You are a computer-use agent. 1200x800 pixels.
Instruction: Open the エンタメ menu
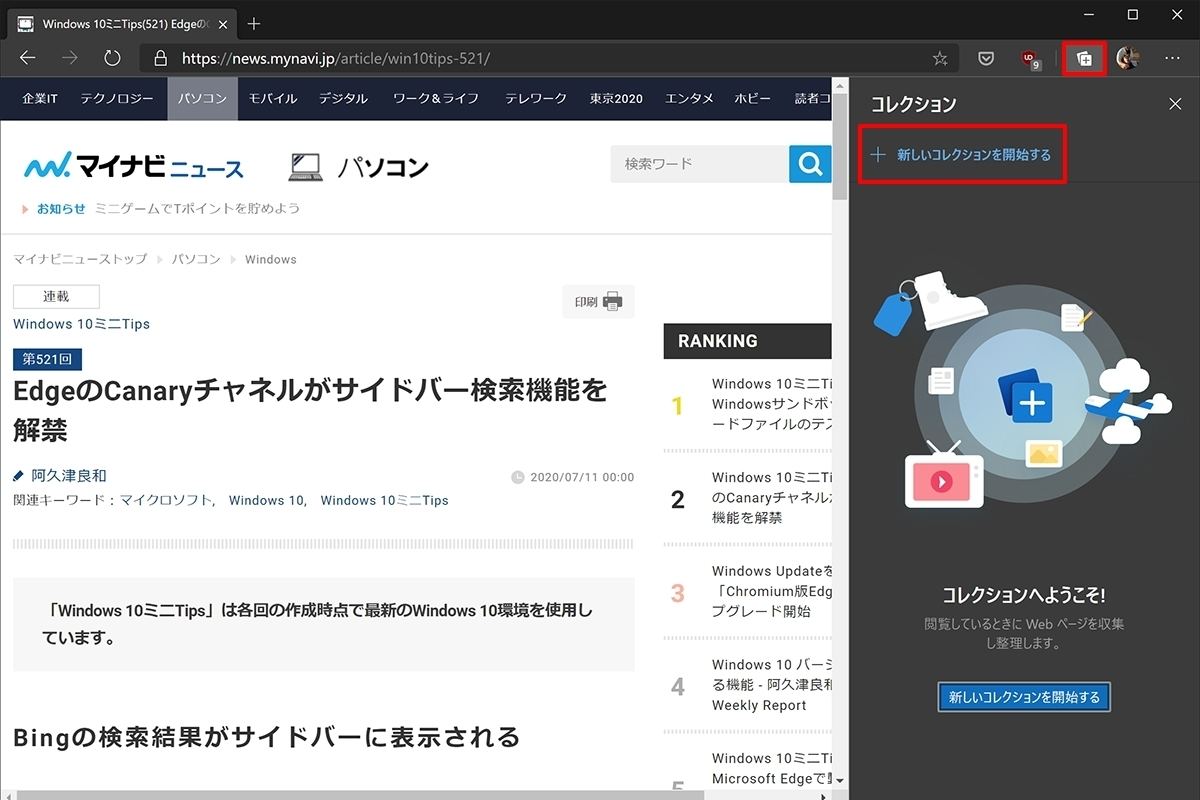pos(689,98)
